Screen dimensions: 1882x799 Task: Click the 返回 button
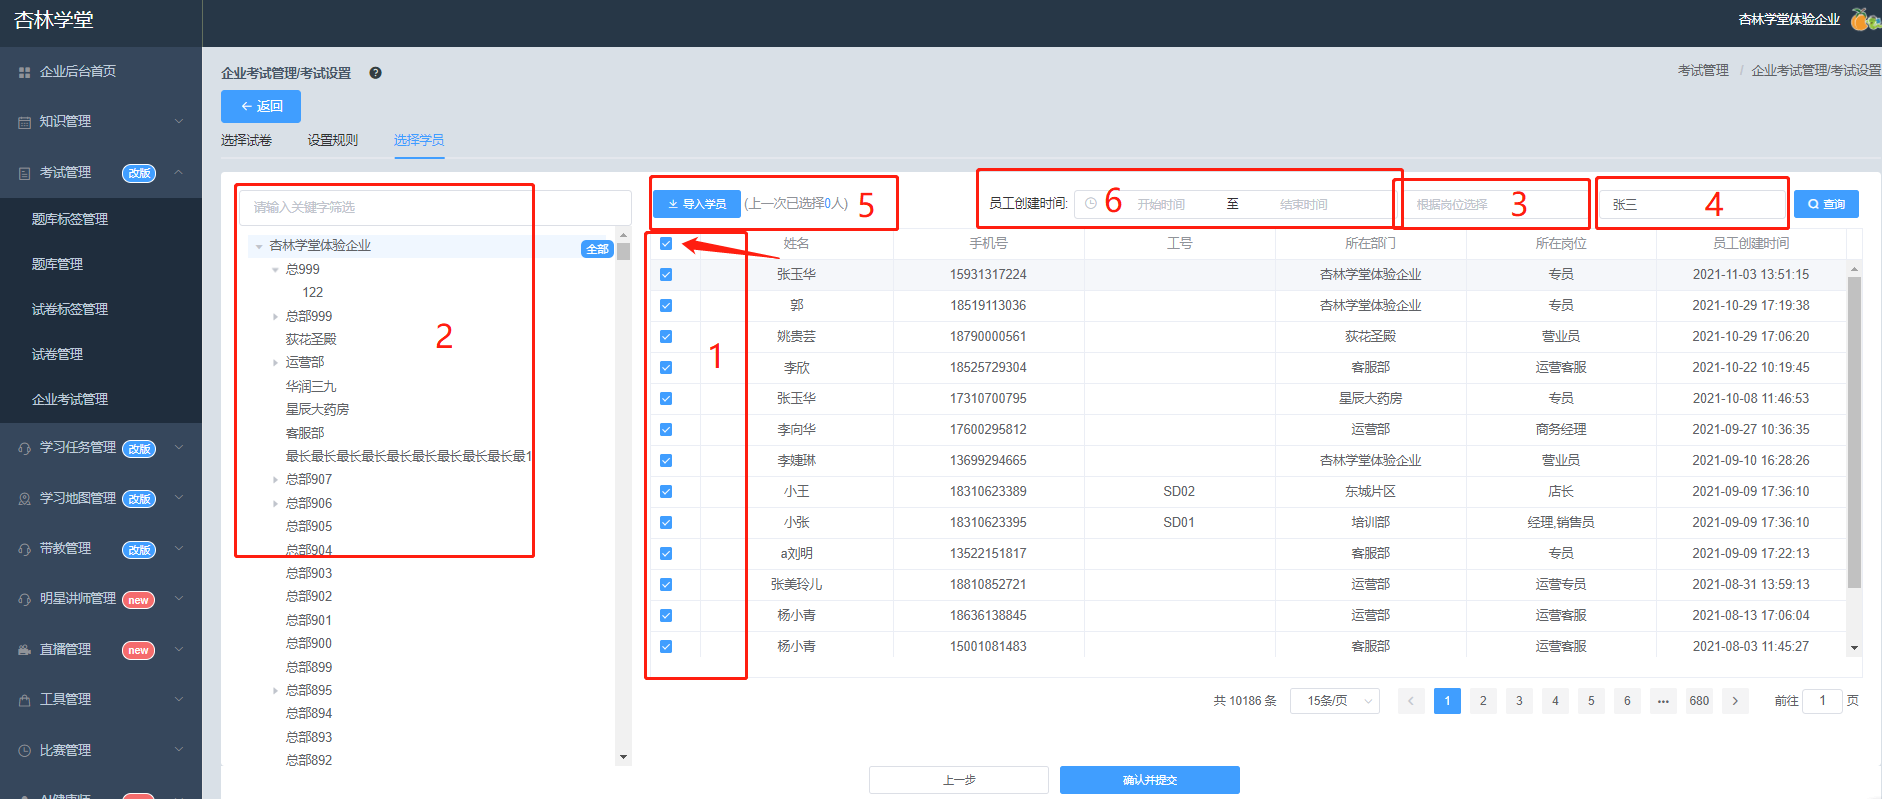[261, 106]
